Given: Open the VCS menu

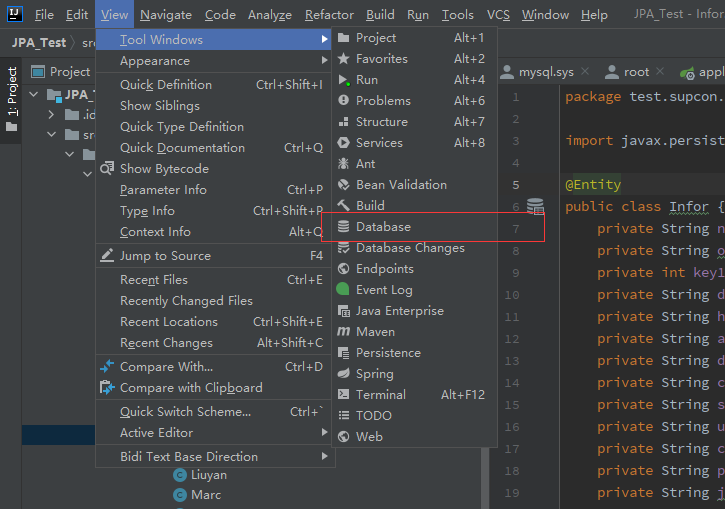Looking at the screenshot, I should tap(498, 15).
